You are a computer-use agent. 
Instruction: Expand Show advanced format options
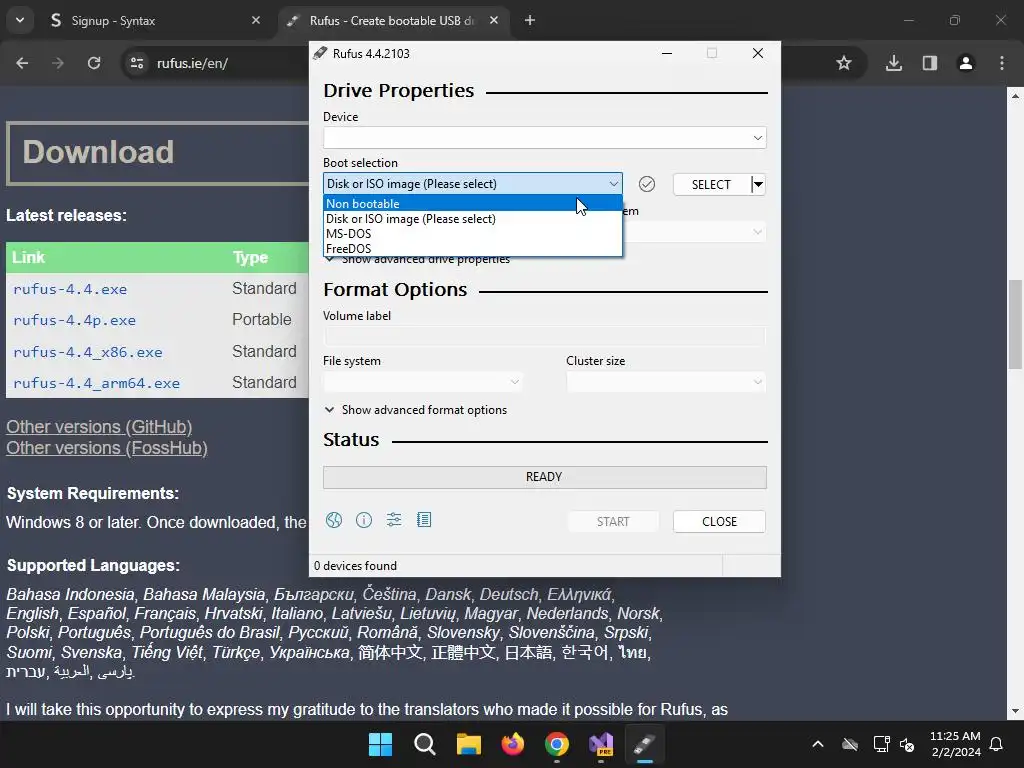pos(415,410)
